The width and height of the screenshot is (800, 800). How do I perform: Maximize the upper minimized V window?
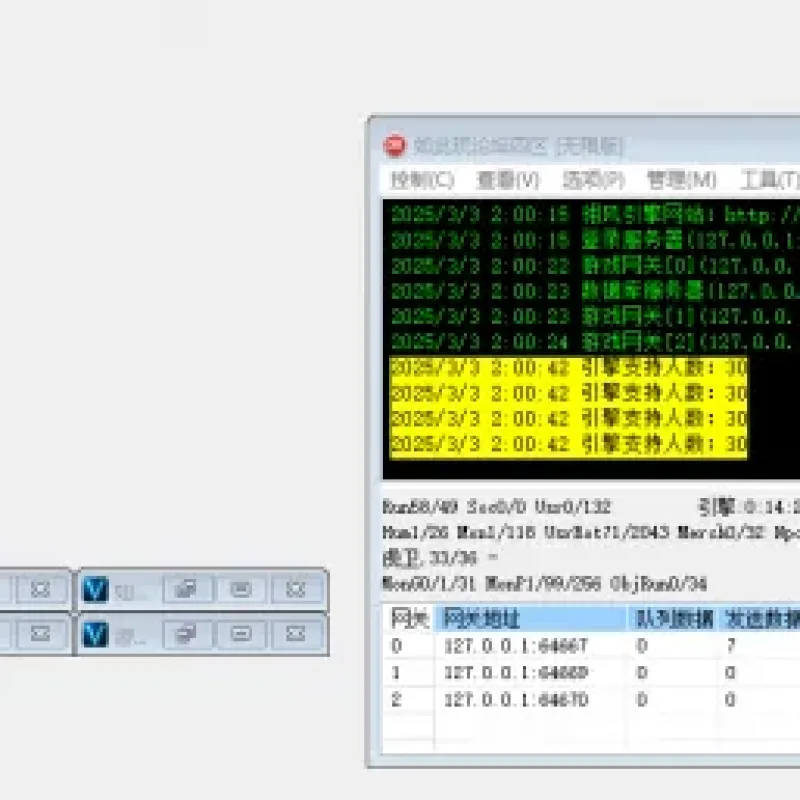point(241,589)
